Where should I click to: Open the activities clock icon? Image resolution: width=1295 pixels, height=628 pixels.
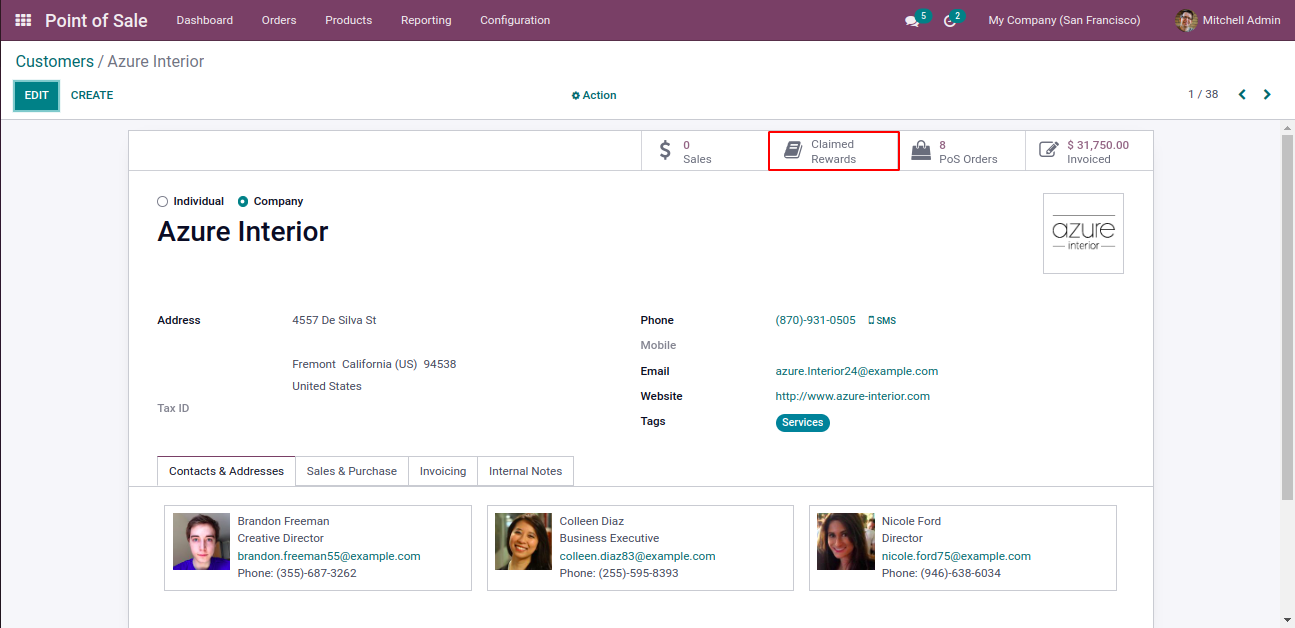point(950,21)
